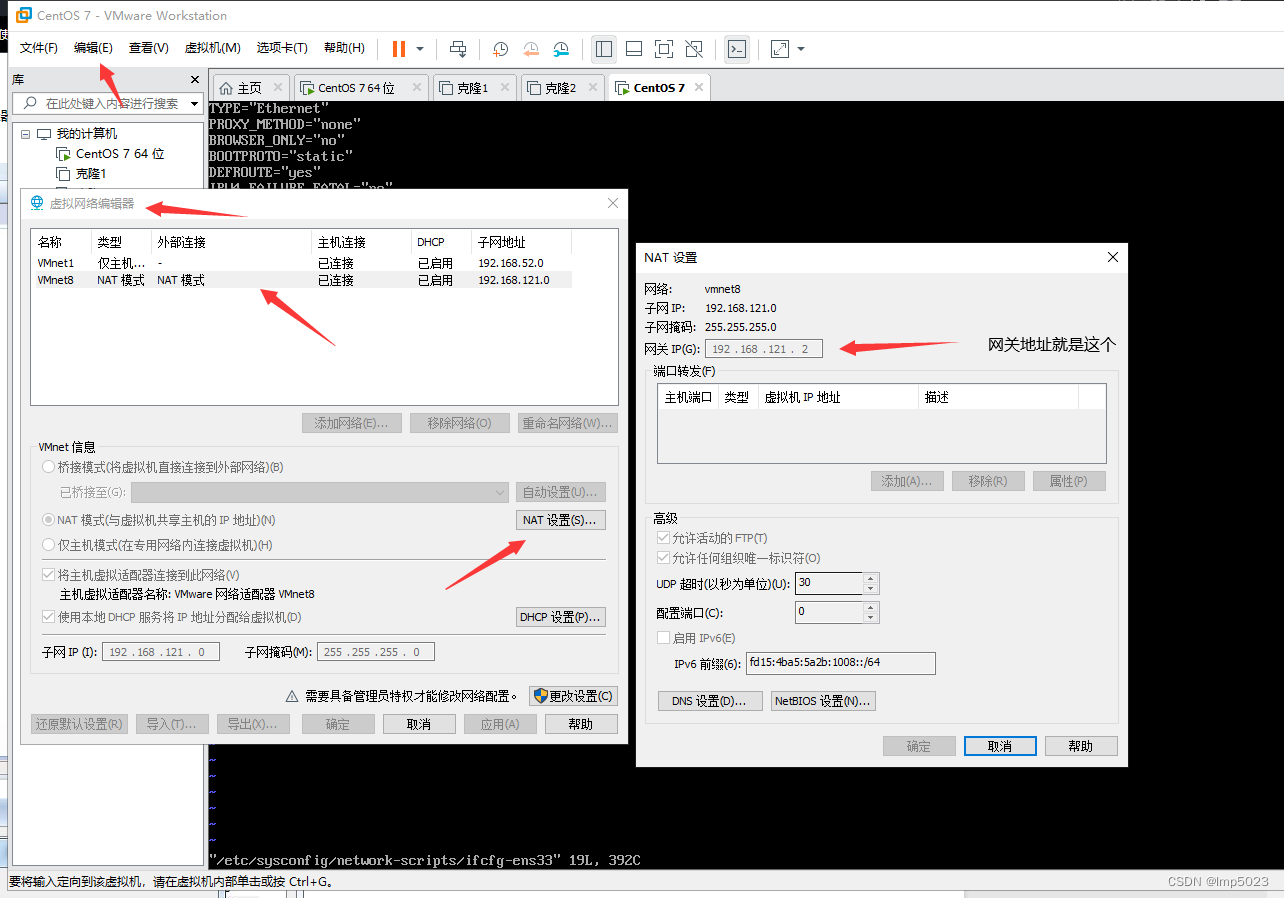Click the magnifier icon in library search
The height and width of the screenshot is (898, 1284).
click(x=30, y=103)
